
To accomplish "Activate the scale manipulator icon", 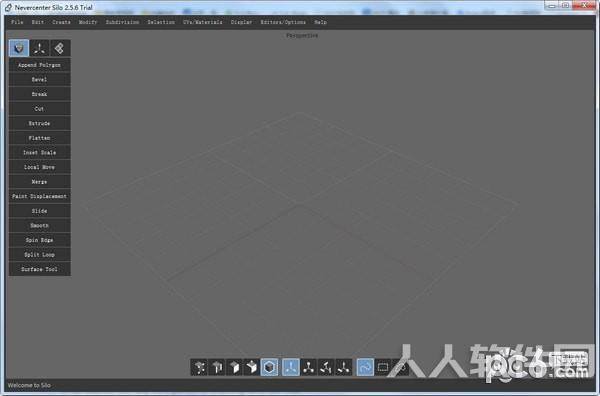I will coord(344,367).
